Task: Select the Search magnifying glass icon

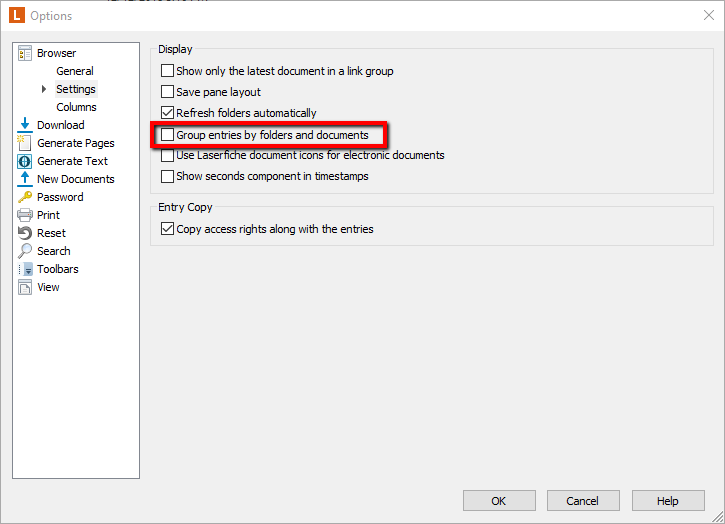Action: point(25,251)
